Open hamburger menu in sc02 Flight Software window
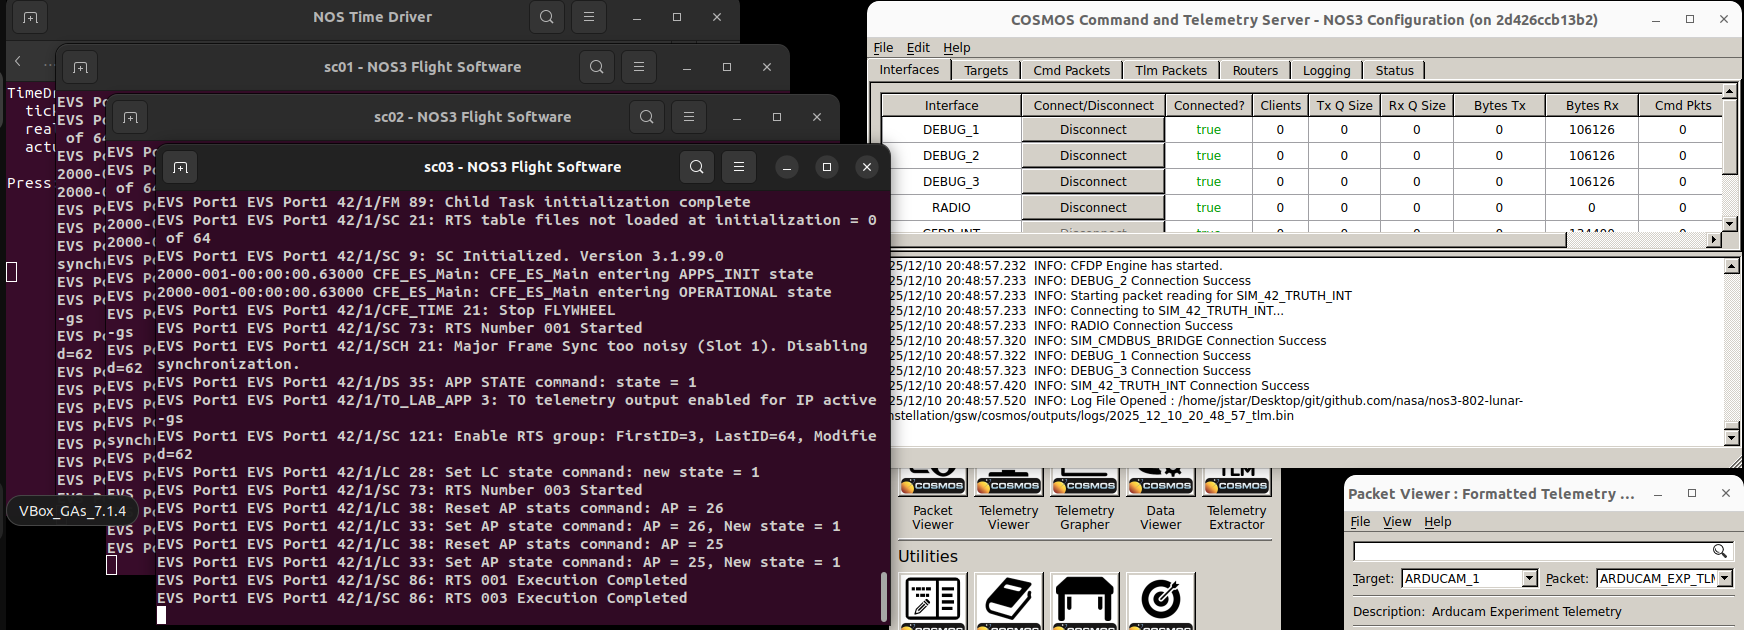The width and height of the screenshot is (1744, 630). 689,117
